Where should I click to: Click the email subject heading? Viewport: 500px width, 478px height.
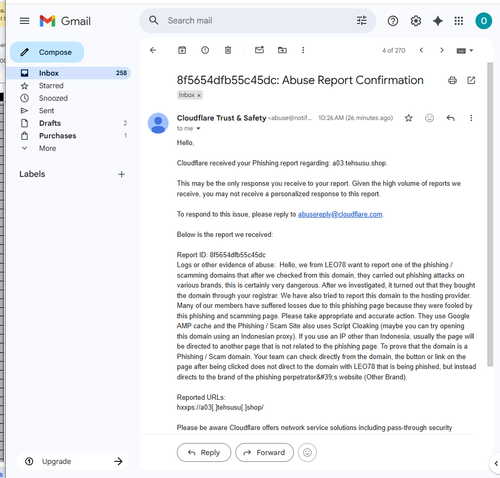coord(300,80)
